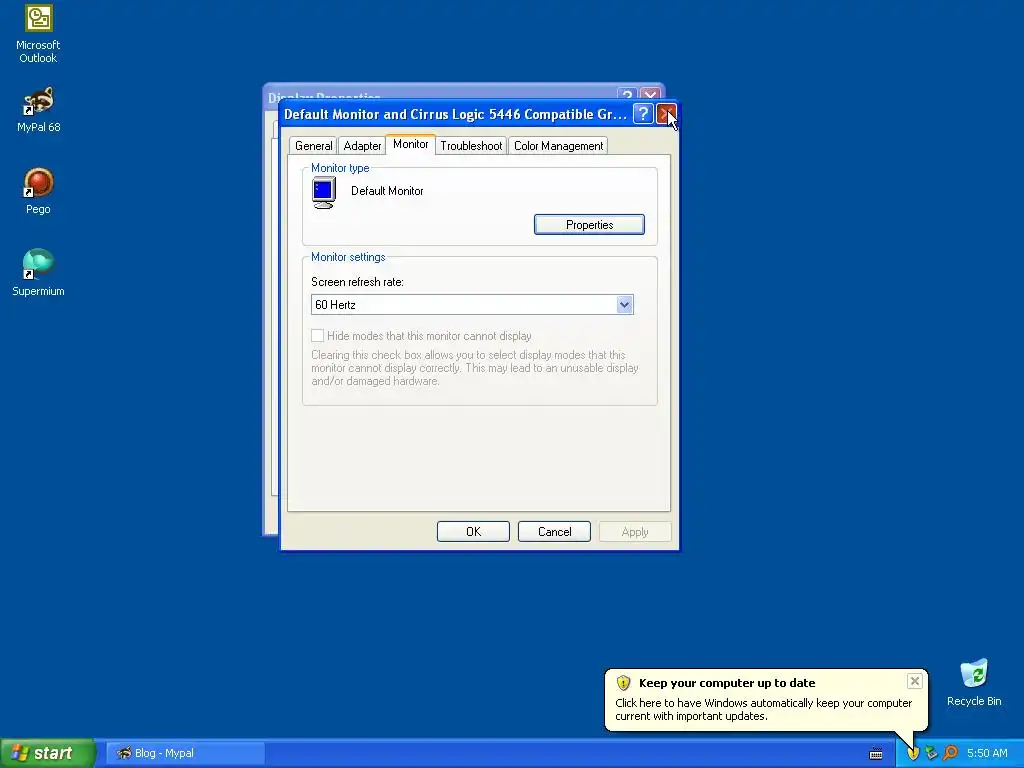Click the Display Properties window title bar behind

[444, 91]
